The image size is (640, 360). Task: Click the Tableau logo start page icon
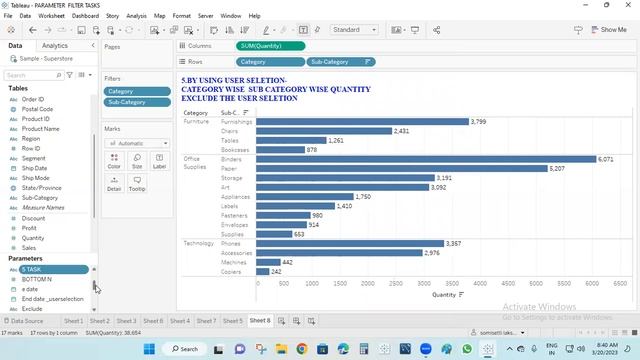pyautogui.click(x=11, y=30)
